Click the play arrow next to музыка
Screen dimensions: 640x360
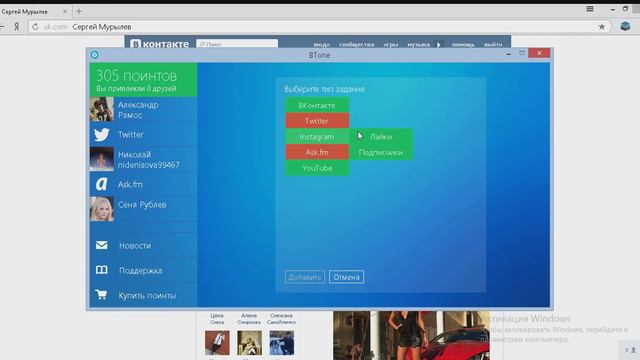439,44
